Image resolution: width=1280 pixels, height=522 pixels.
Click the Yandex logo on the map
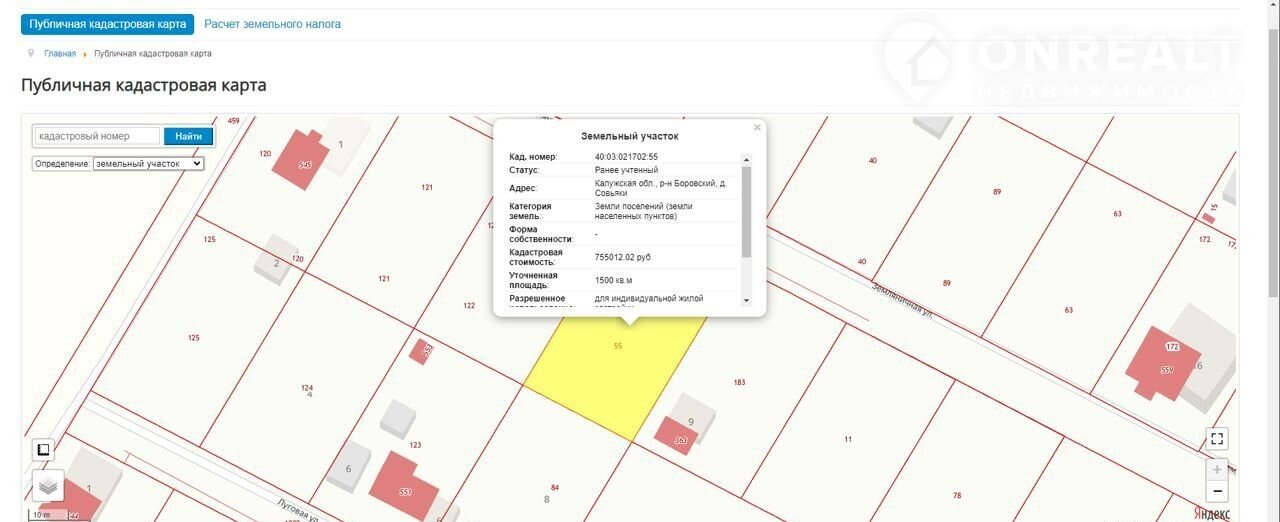point(1212,513)
